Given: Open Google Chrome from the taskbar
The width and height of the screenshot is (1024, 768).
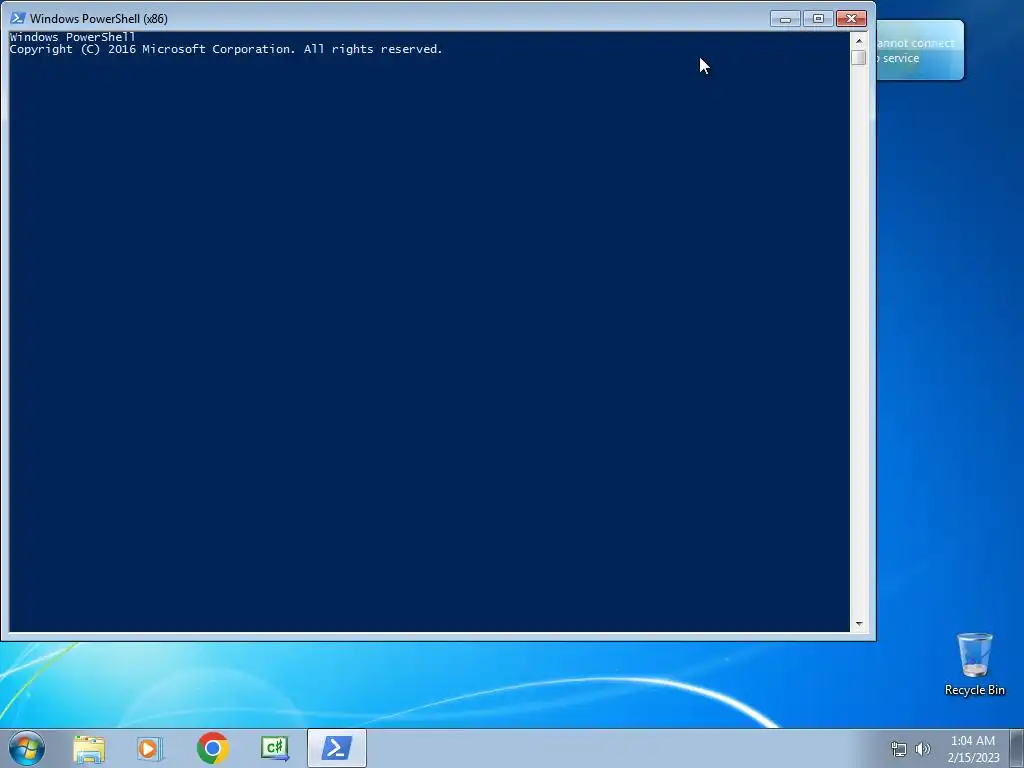Looking at the screenshot, I should [x=212, y=748].
